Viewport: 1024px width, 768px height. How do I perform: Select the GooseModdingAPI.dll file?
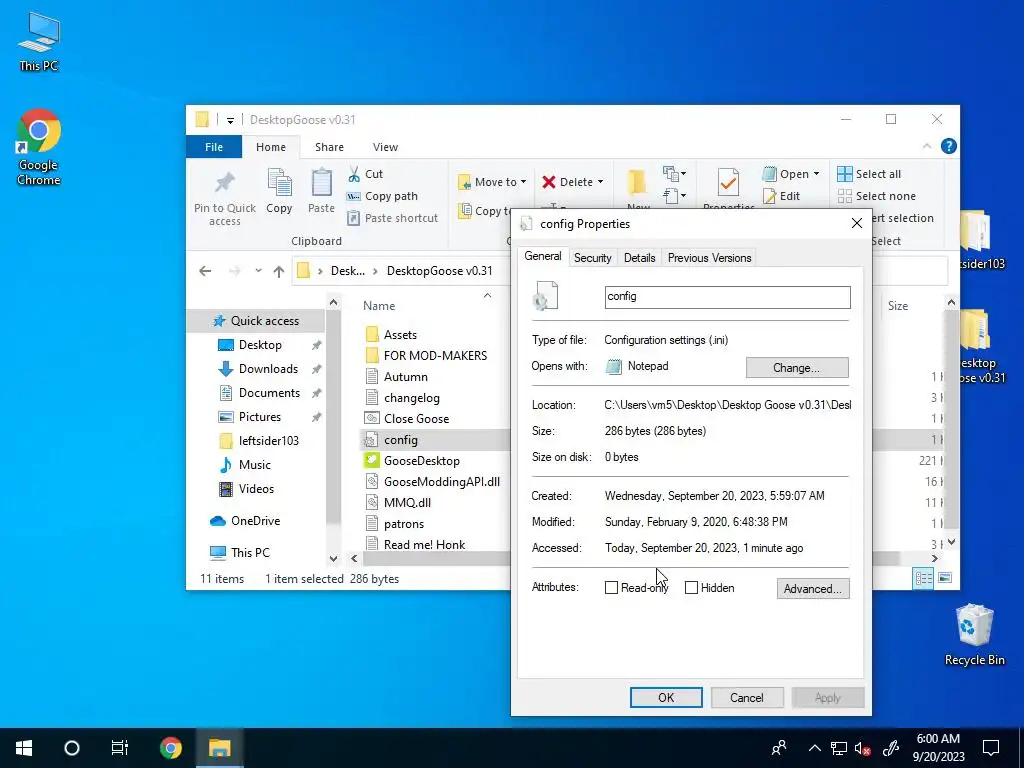(441, 481)
